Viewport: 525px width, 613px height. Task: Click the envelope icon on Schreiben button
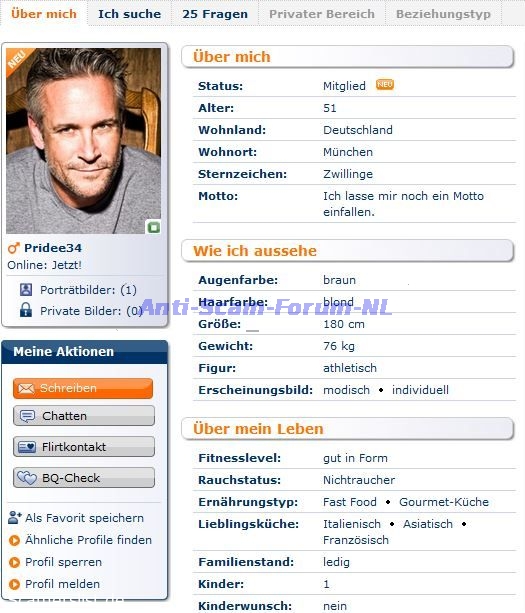(26, 388)
